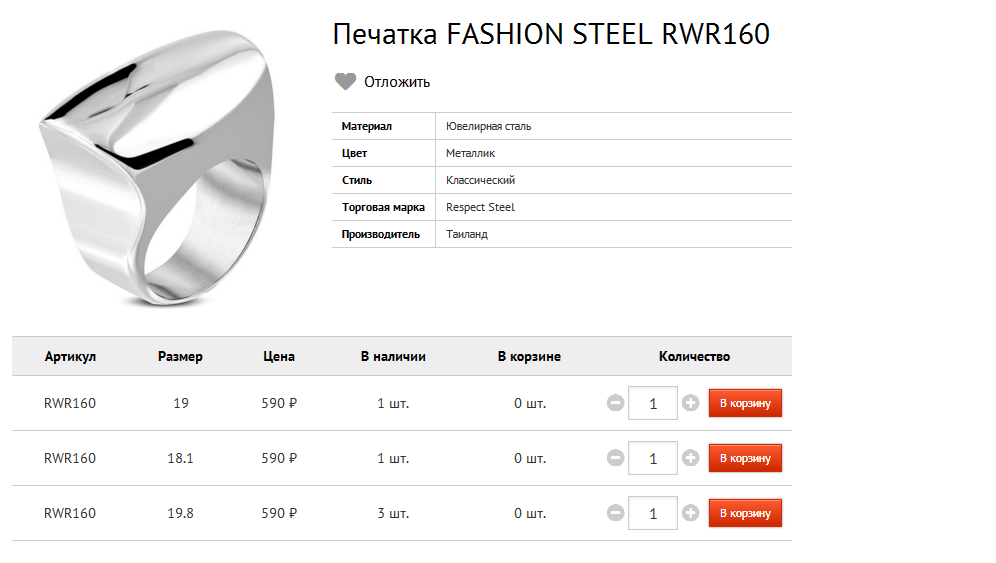Click Respect Steel brand value
The height and width of the screenshot is (563, 996).
[480, 207]
